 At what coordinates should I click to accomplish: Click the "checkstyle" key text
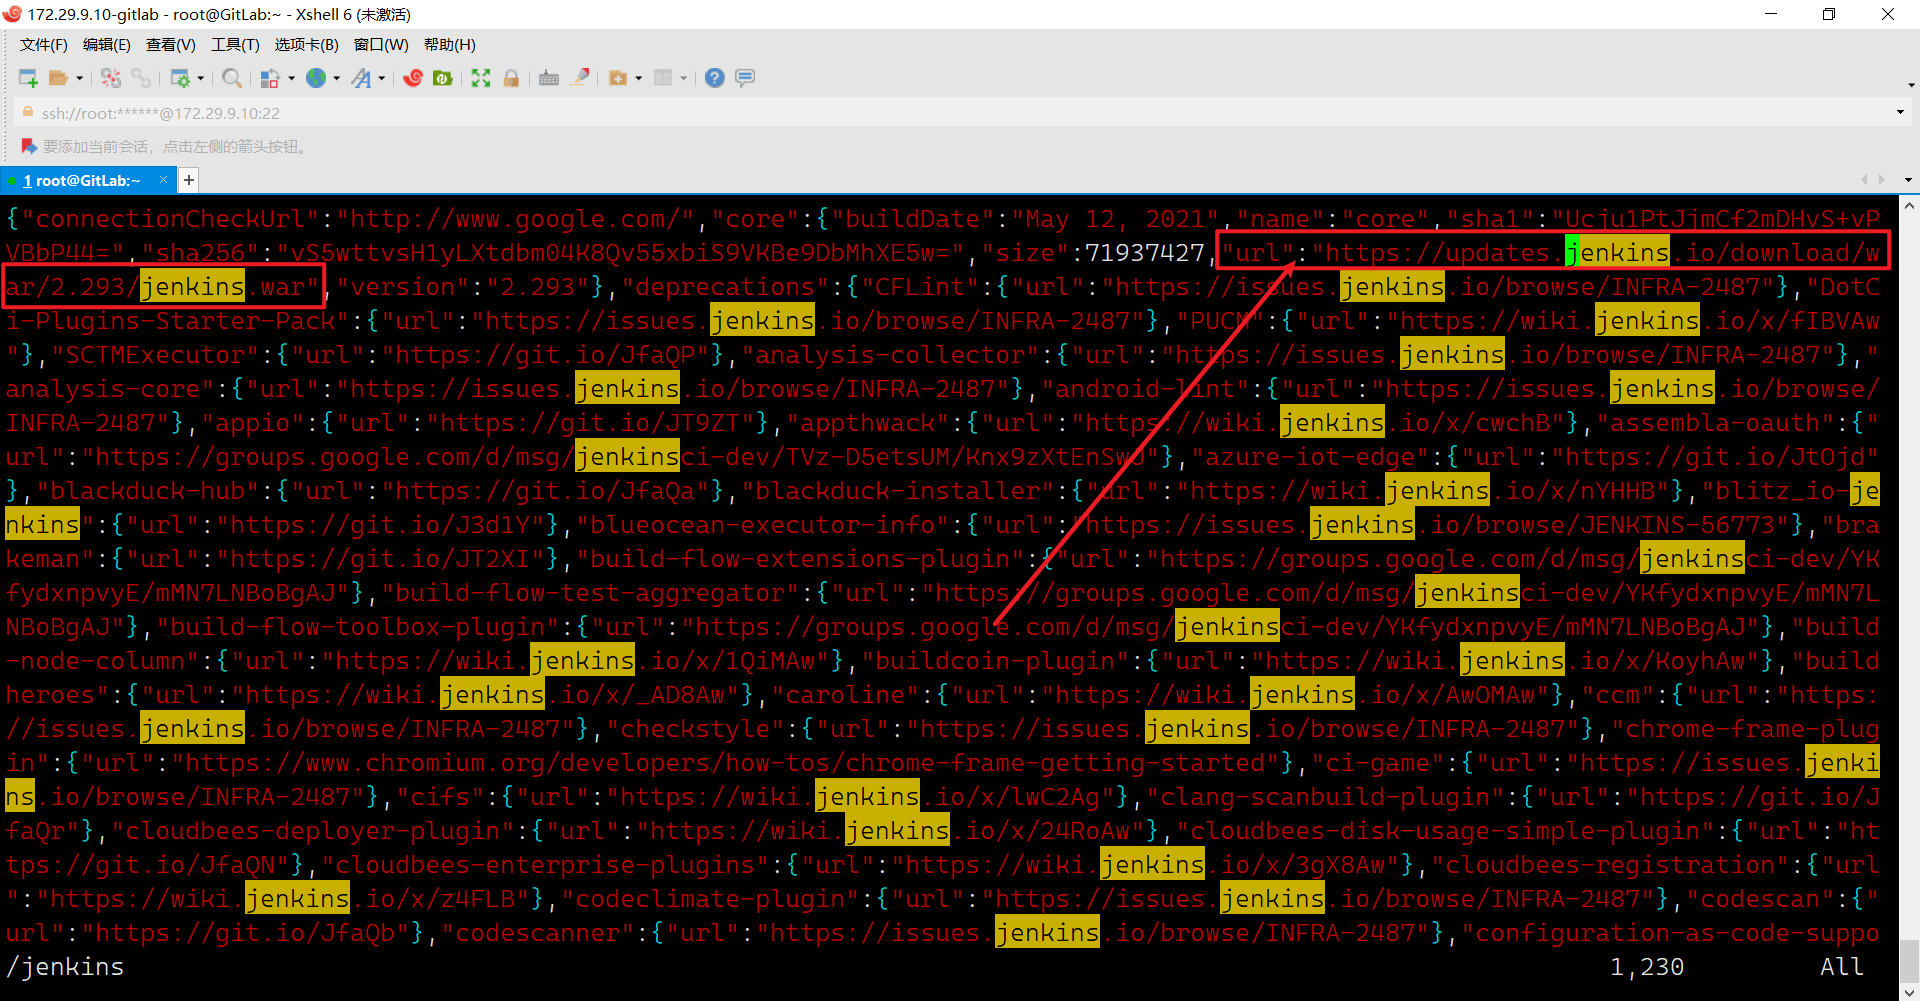click(697, 729)
